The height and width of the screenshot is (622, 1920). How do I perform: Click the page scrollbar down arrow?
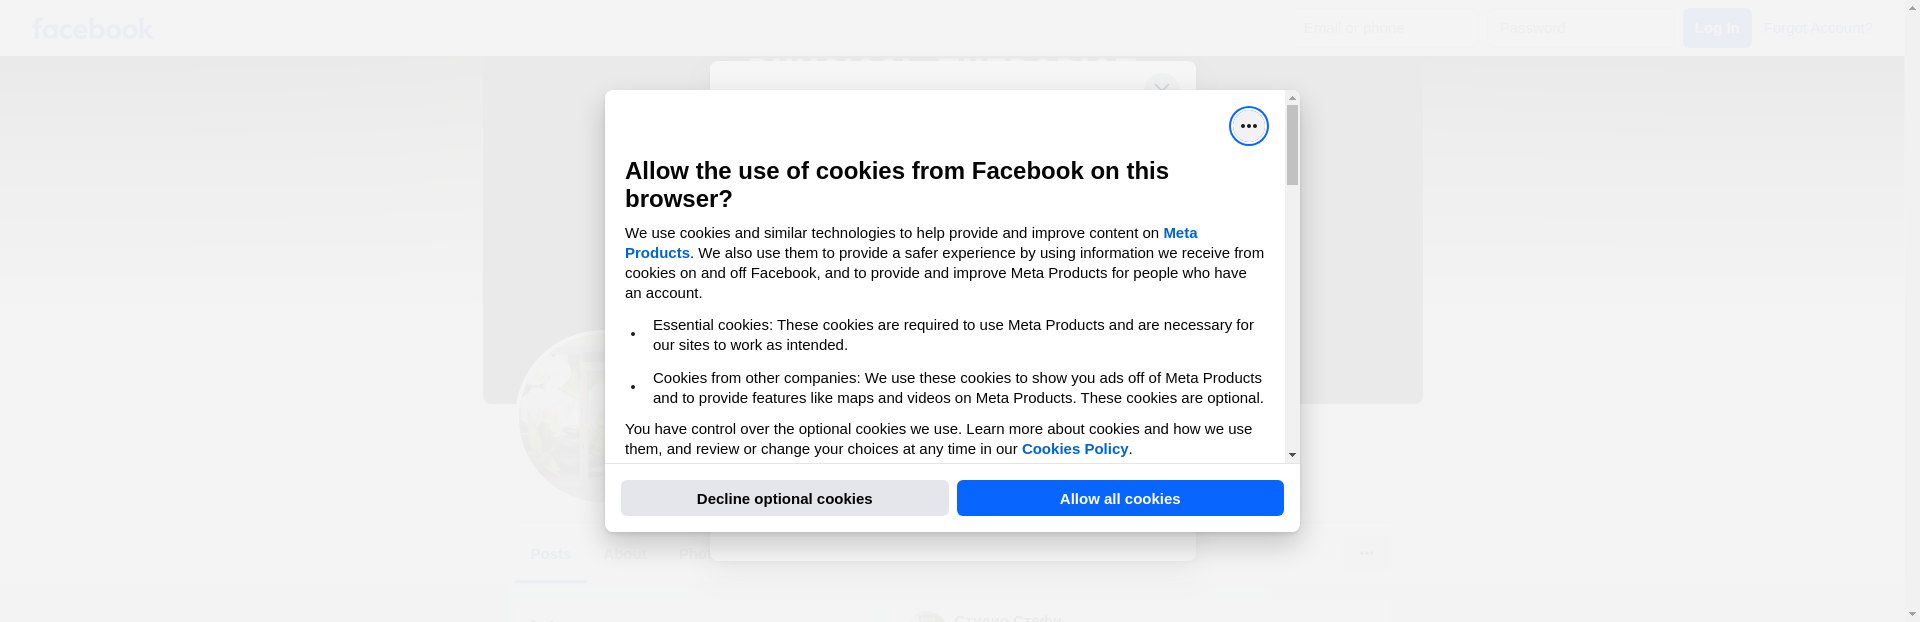[1912, 614]
